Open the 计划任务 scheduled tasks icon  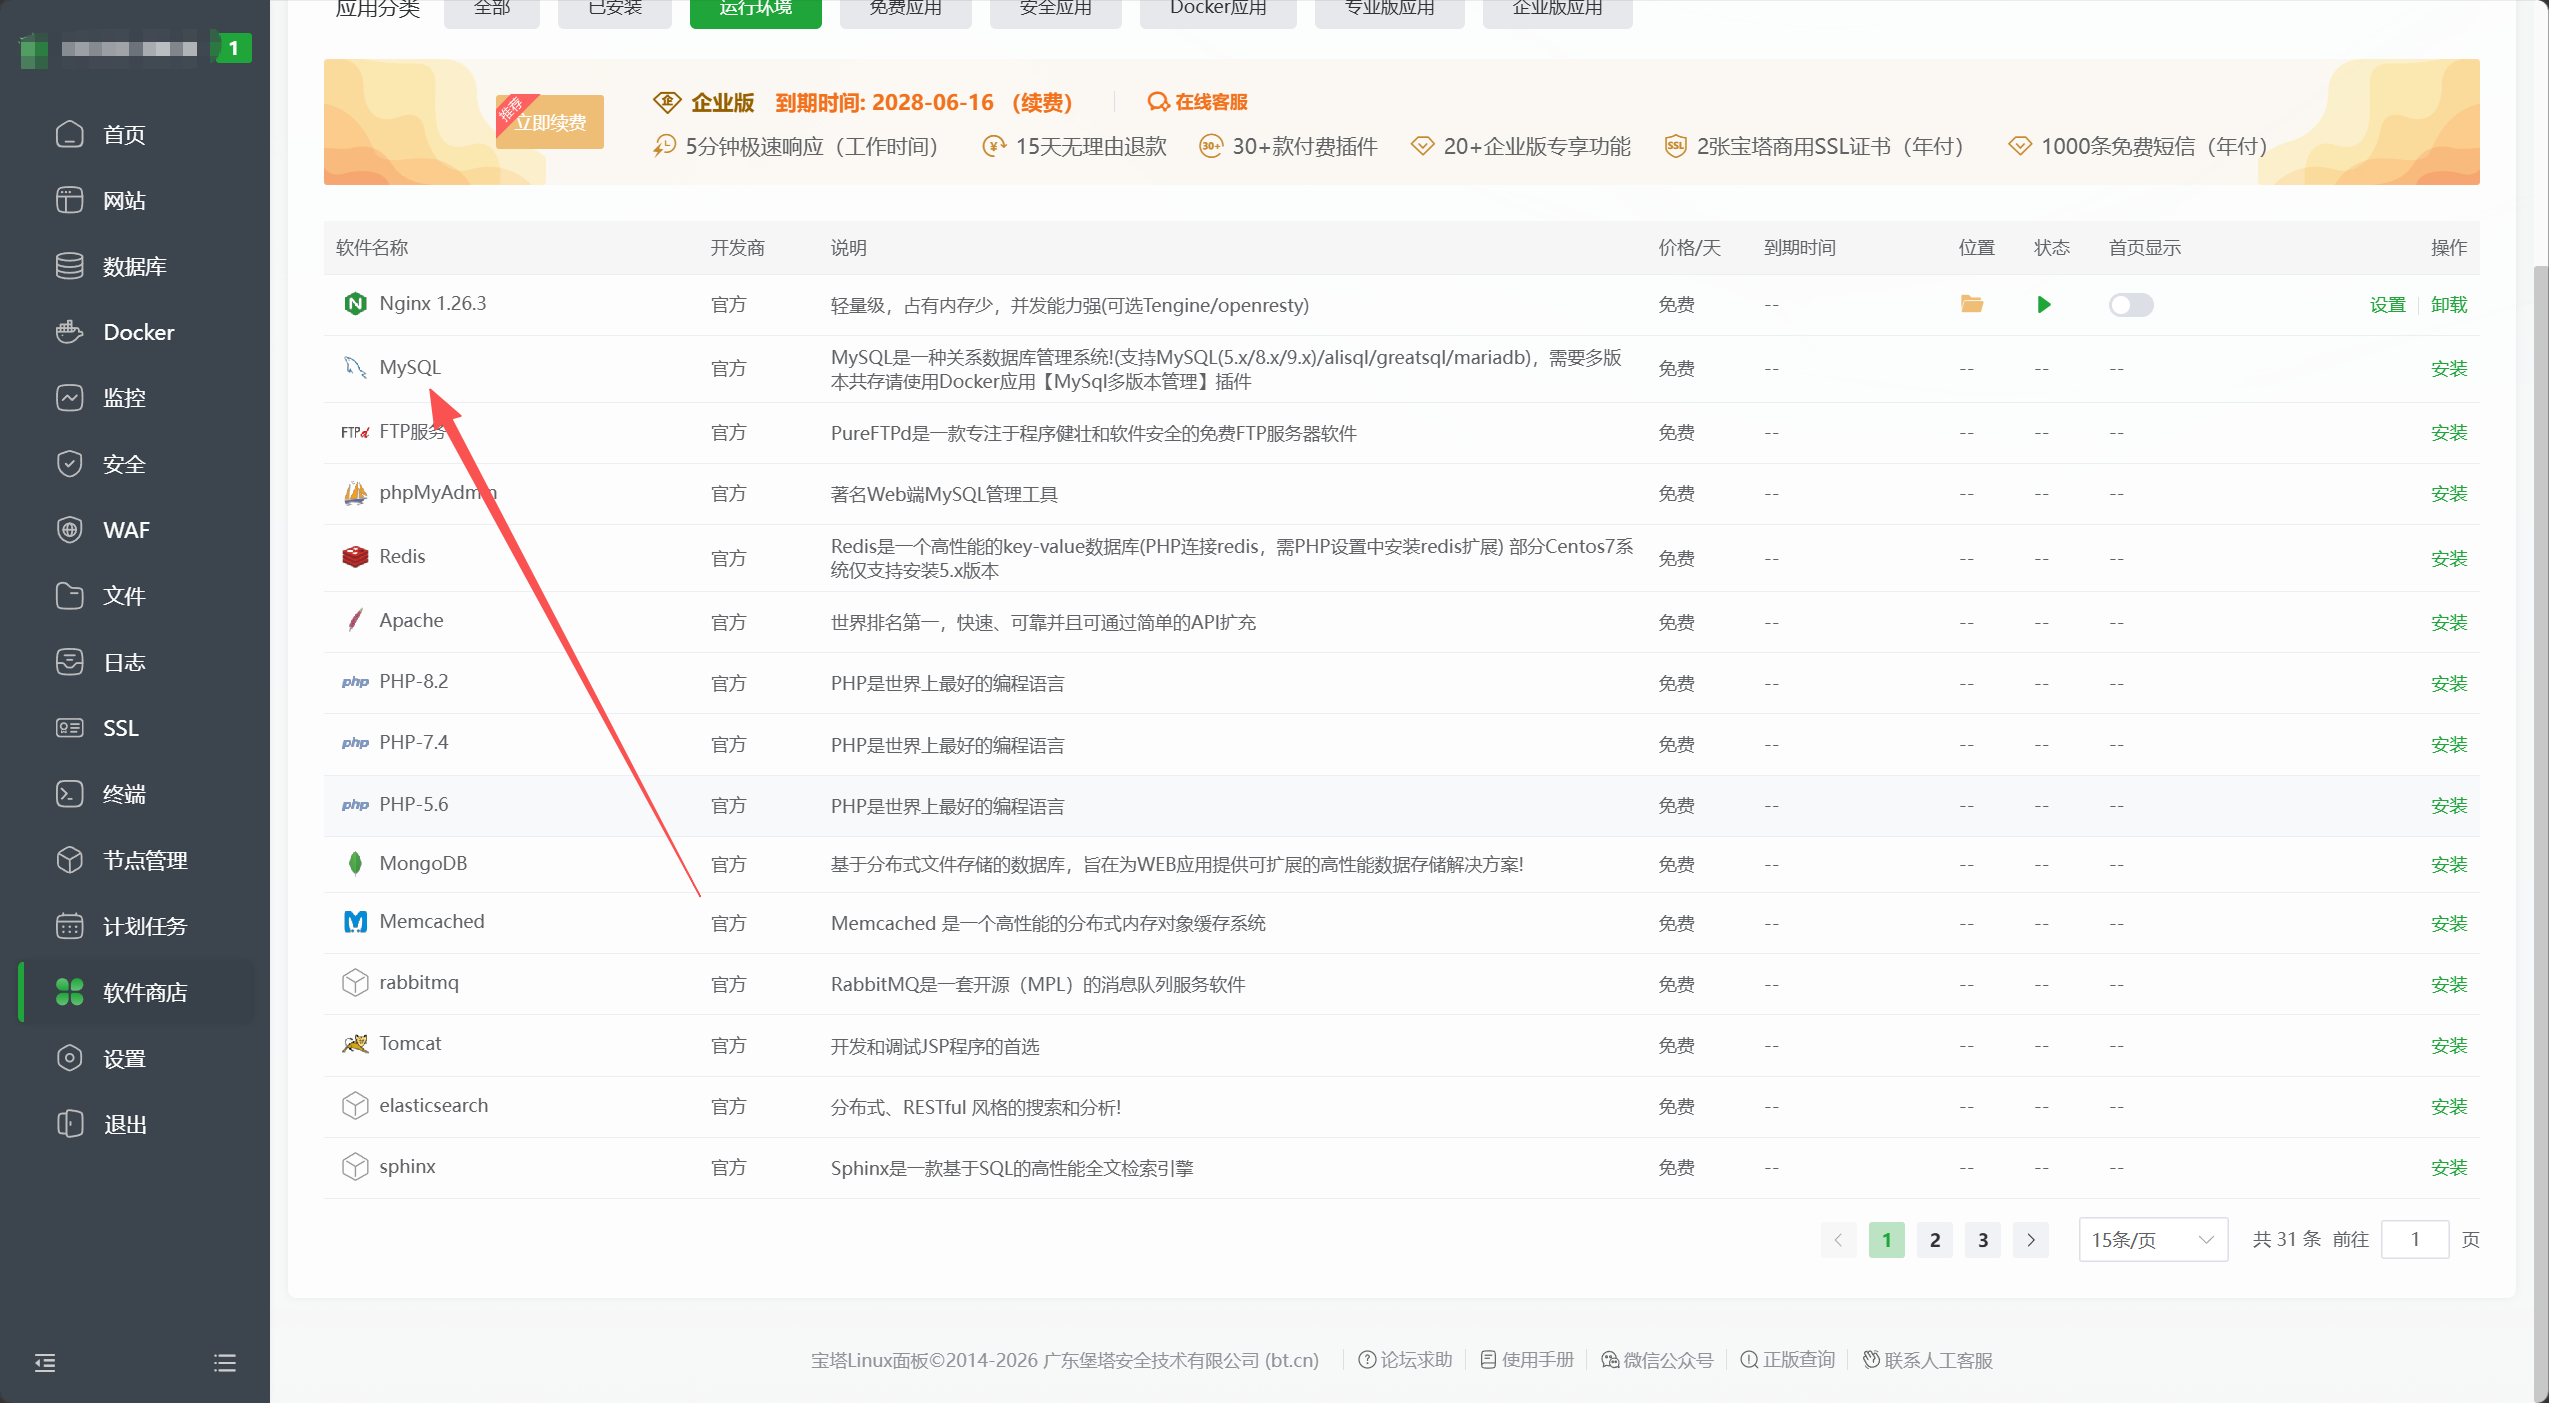click(x=69, y=926)
